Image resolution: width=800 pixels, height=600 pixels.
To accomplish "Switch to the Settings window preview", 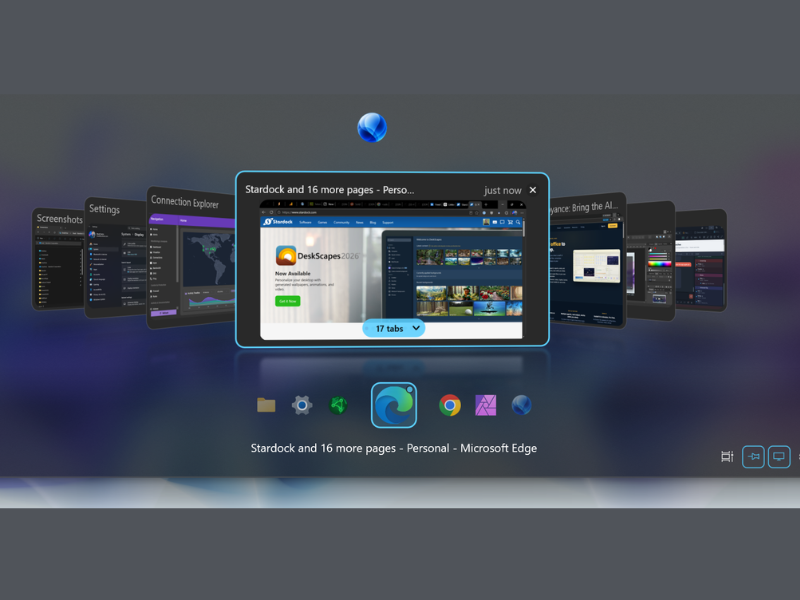I will click(x=116, y=258).
